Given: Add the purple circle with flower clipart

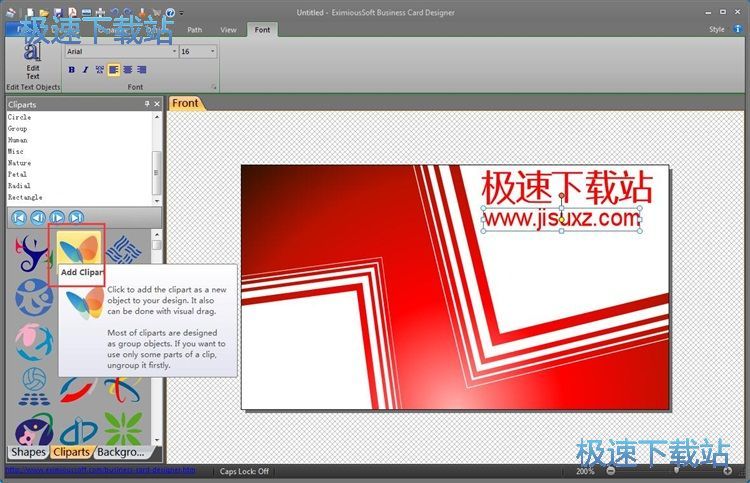Looking at the screenshot, I should [33, 429].
